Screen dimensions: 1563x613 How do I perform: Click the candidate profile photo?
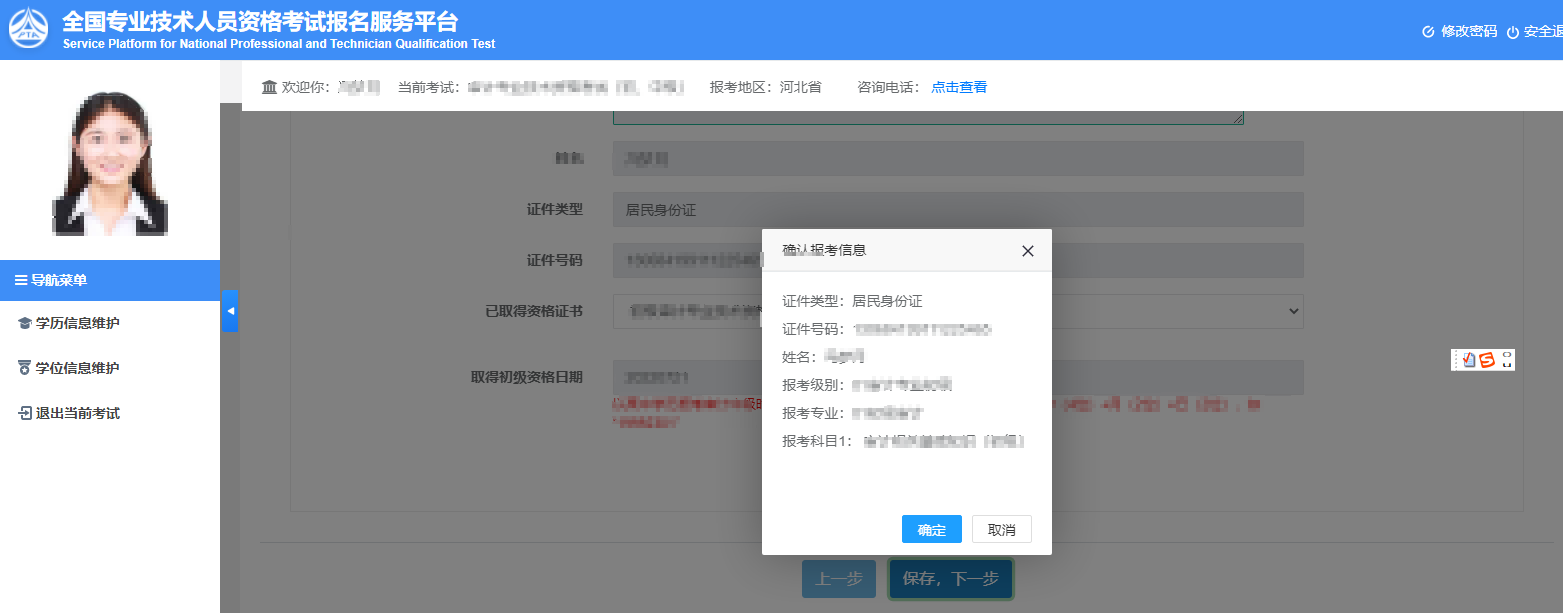pyautogui.click(x=109, y=160)
